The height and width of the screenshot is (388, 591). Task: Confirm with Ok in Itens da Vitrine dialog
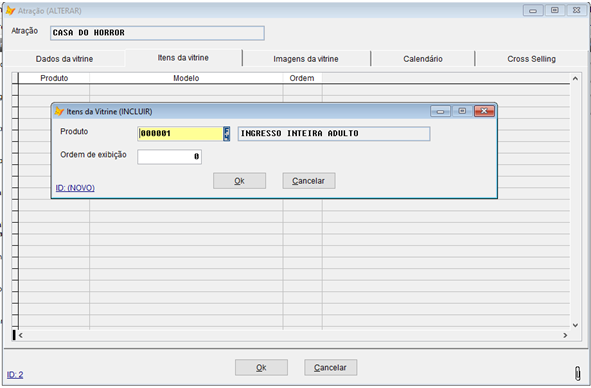pyautogui.click(x=239, y=181)
